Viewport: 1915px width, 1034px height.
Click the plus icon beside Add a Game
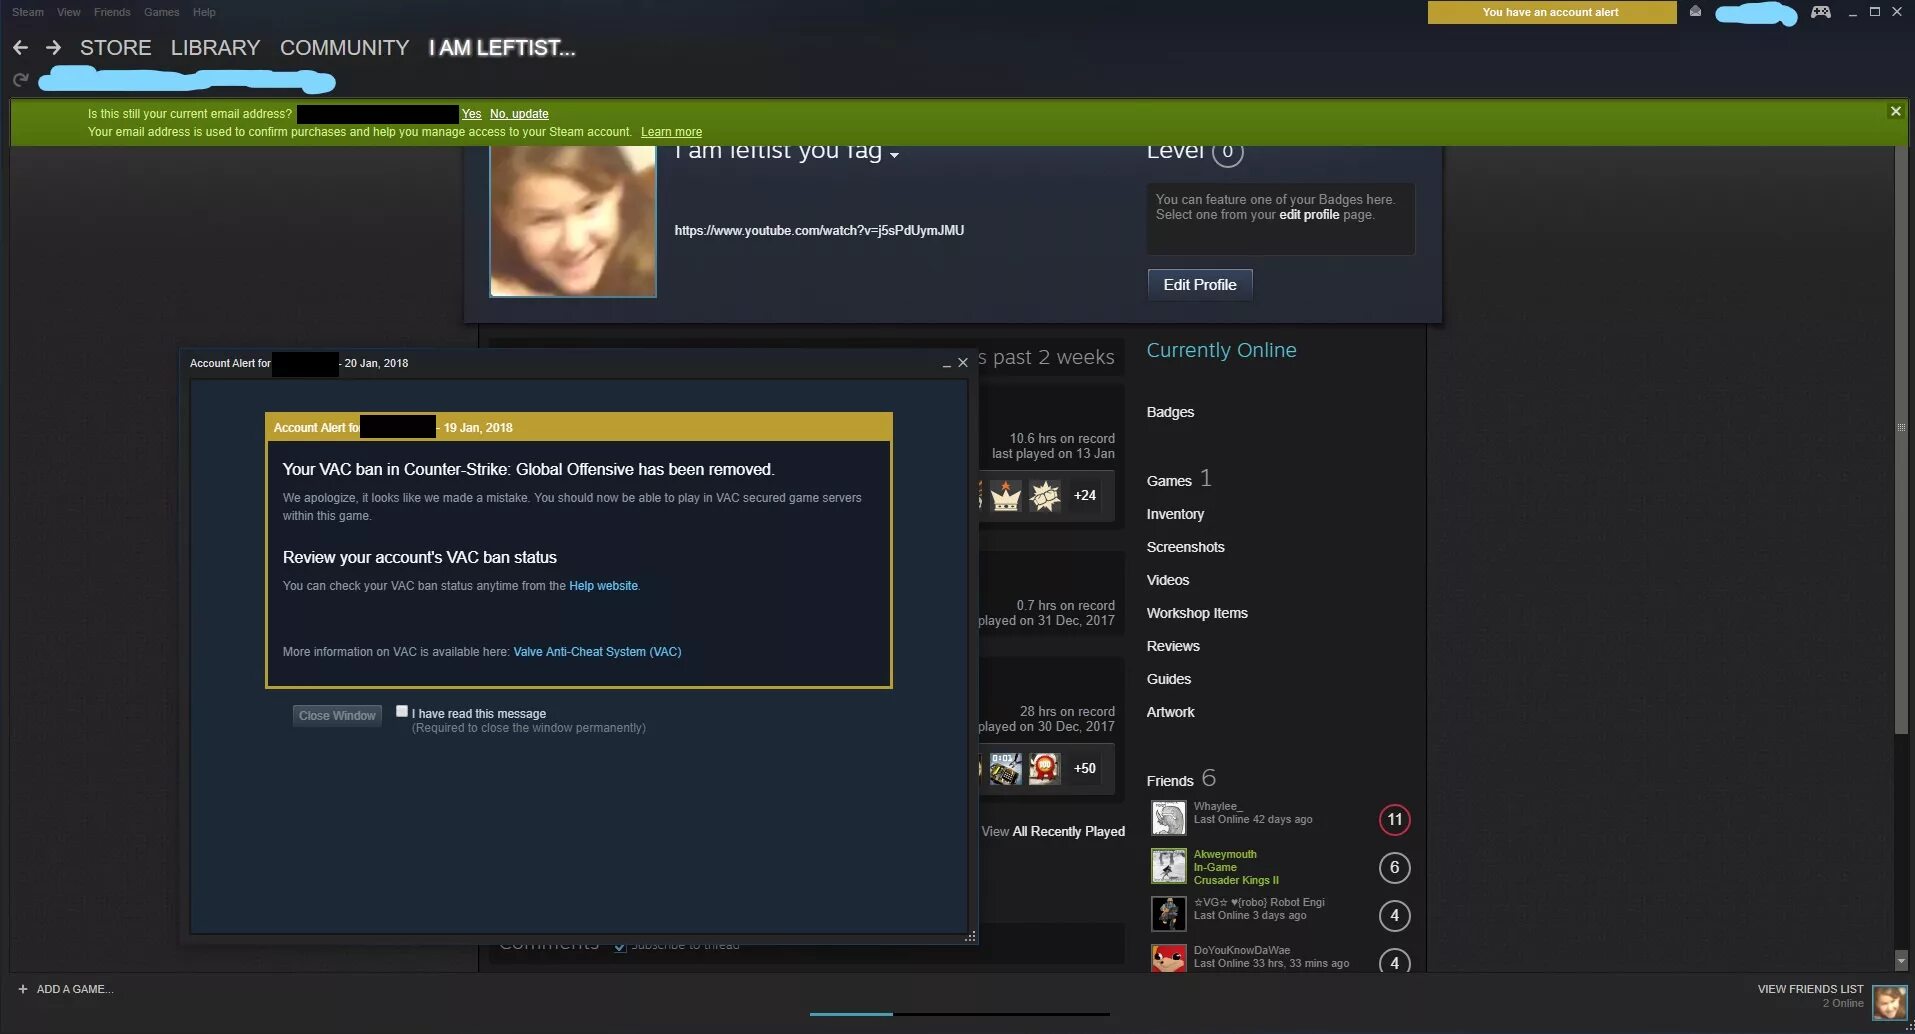(23, 989)
